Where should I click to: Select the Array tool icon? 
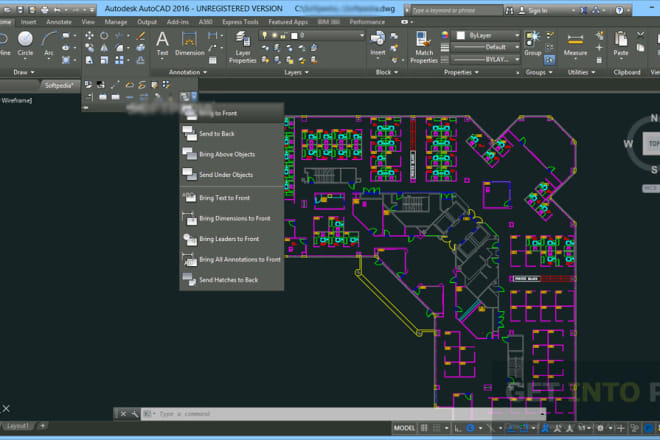pos(120,60)
